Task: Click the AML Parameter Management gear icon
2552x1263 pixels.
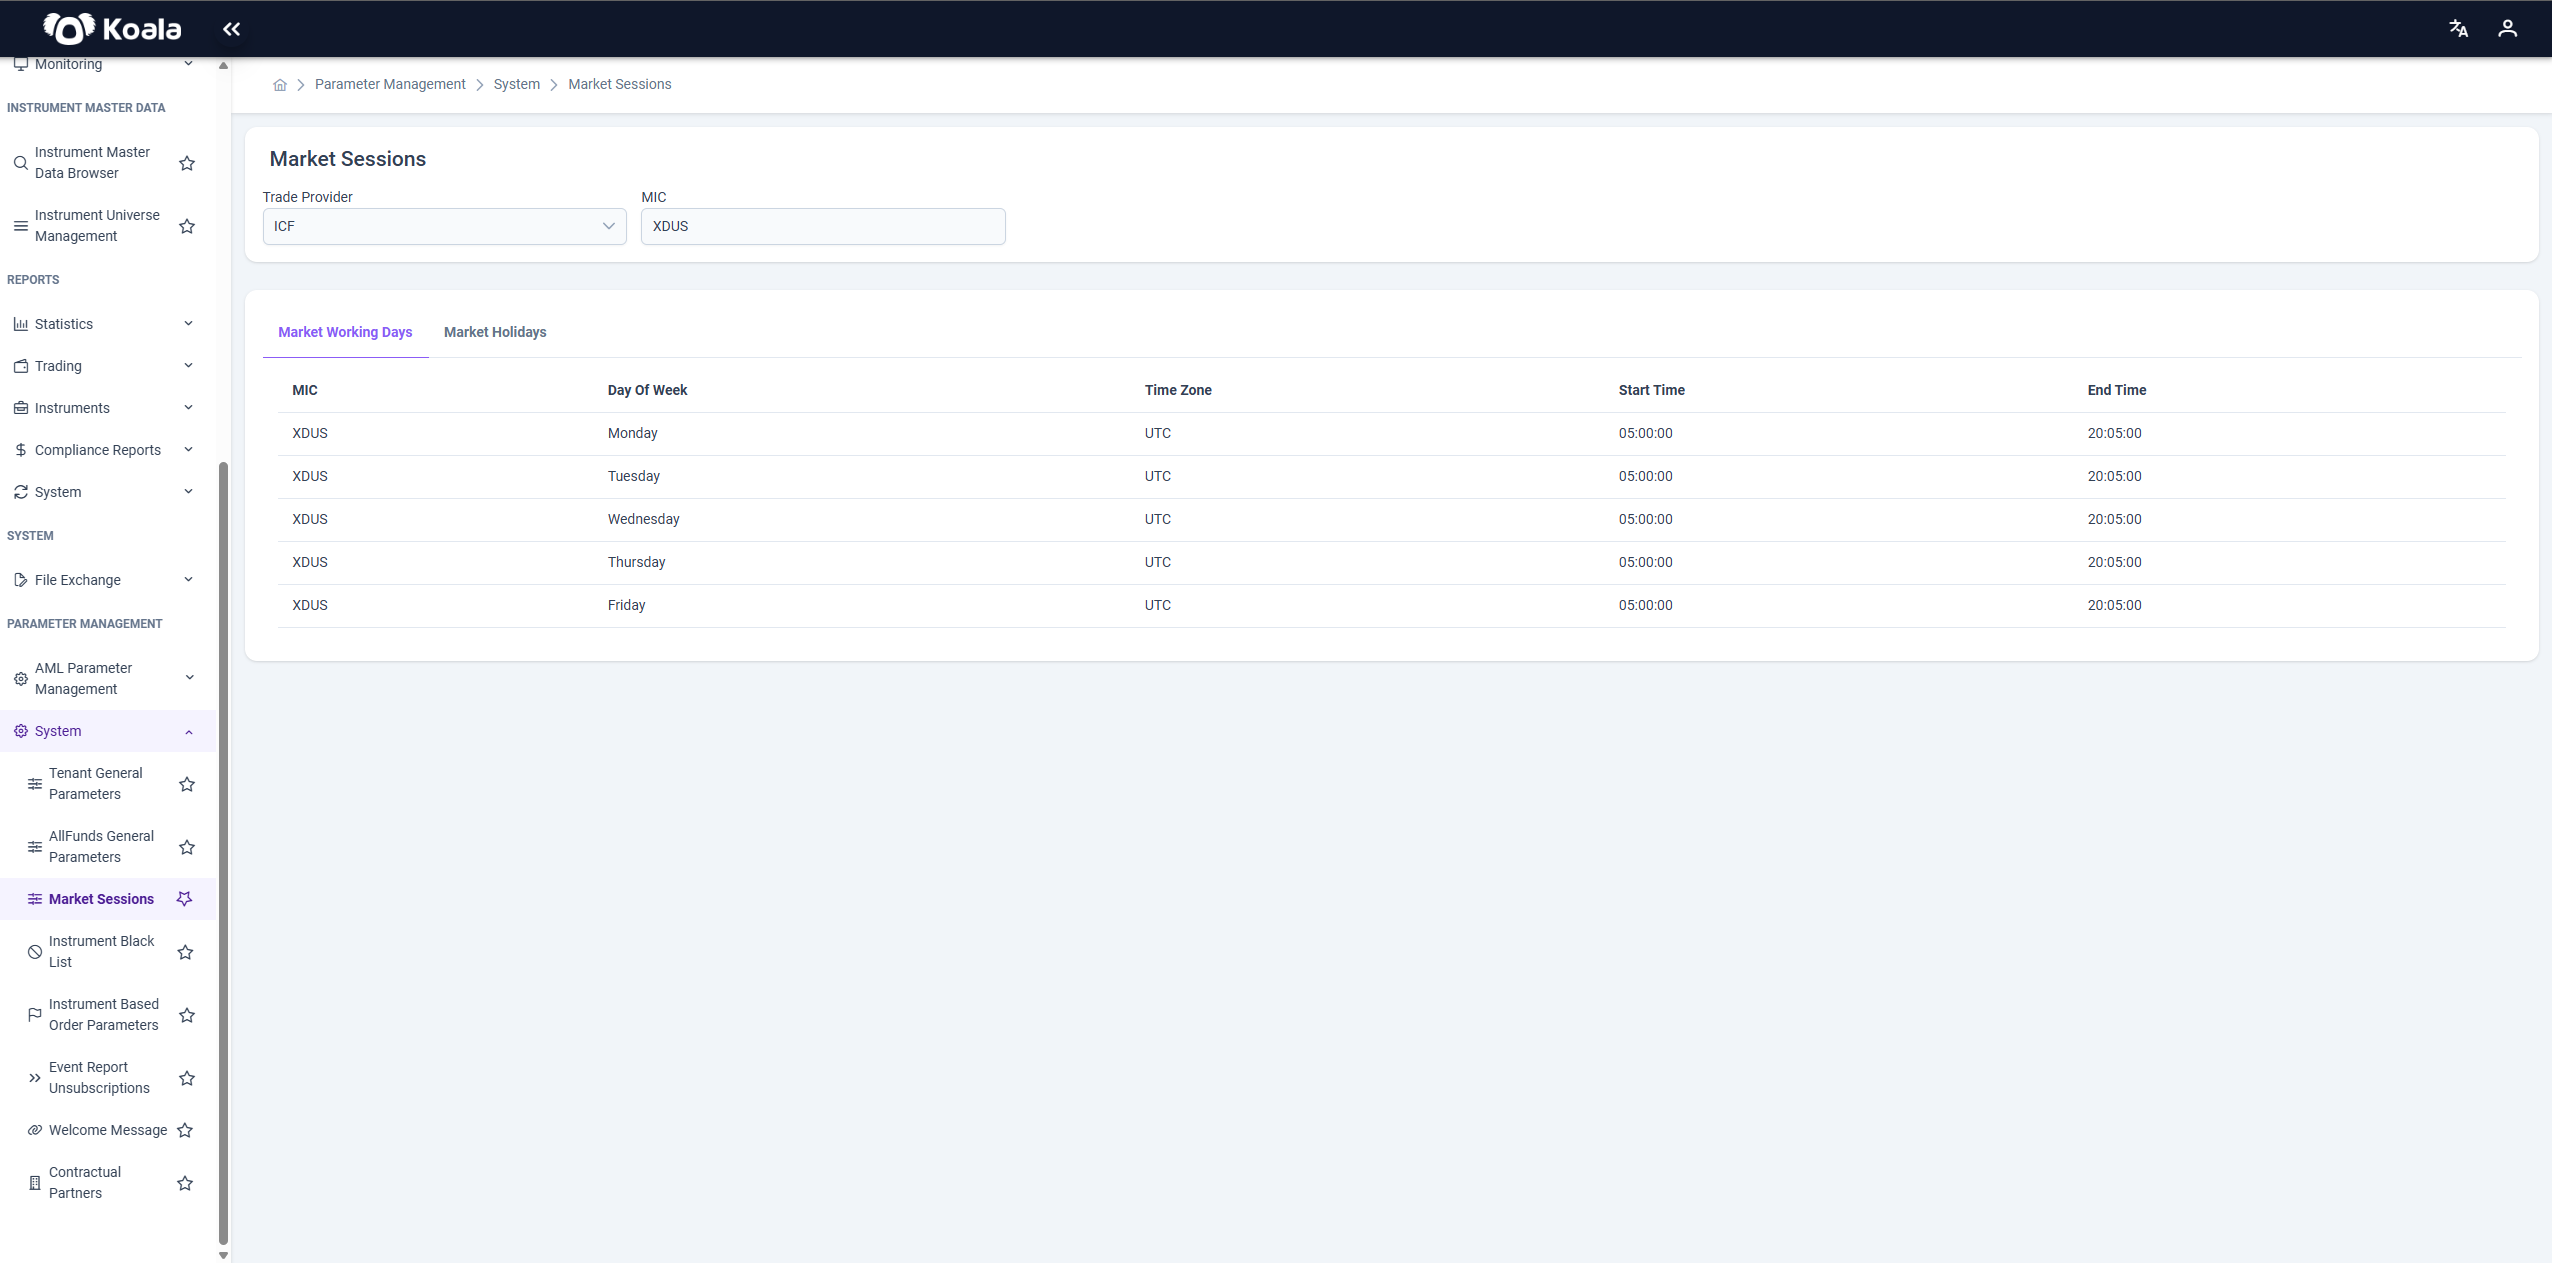Action: pos(20,679)
